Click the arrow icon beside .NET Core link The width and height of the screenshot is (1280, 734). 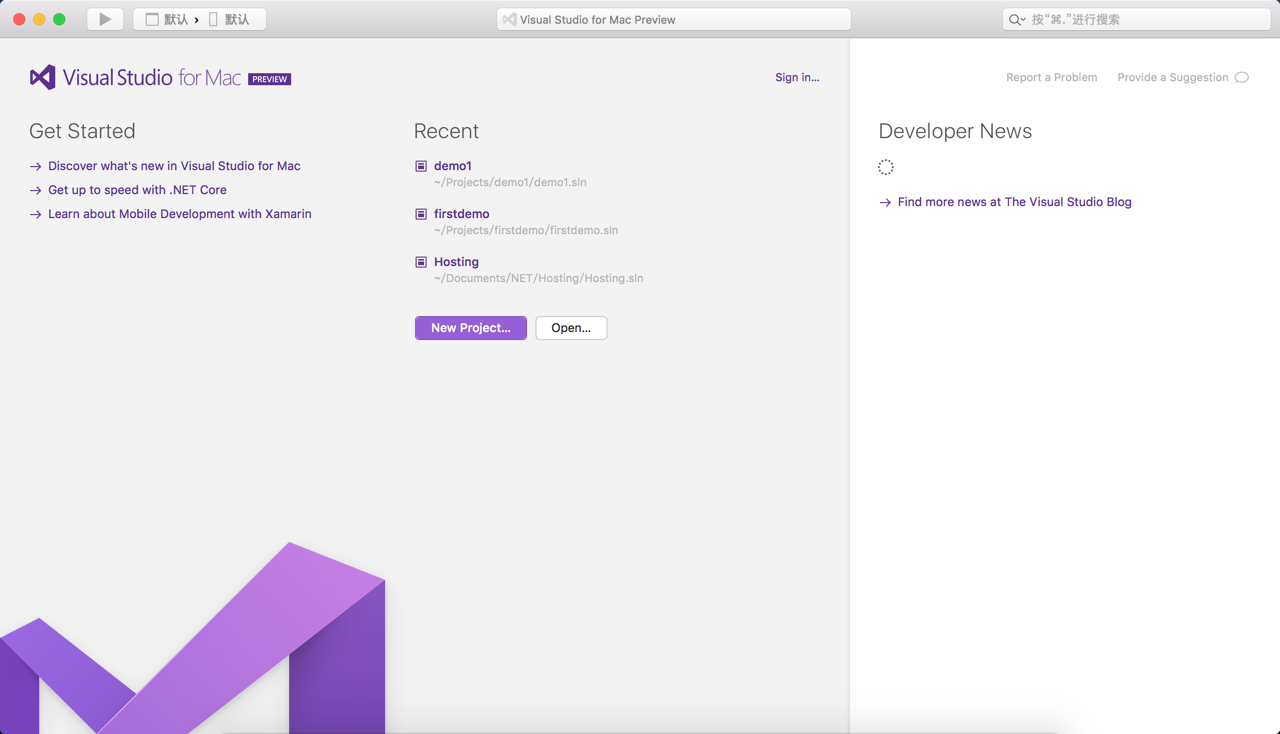tap(35, 190)
